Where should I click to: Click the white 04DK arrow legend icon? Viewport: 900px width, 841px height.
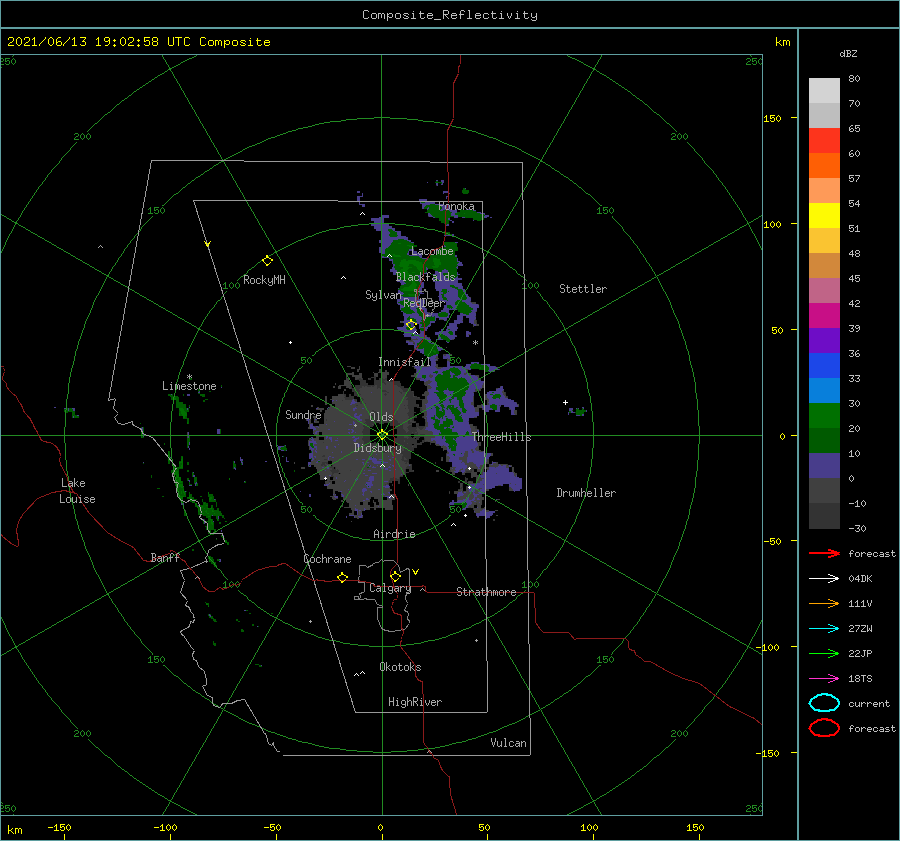click(x=824, y=578)
